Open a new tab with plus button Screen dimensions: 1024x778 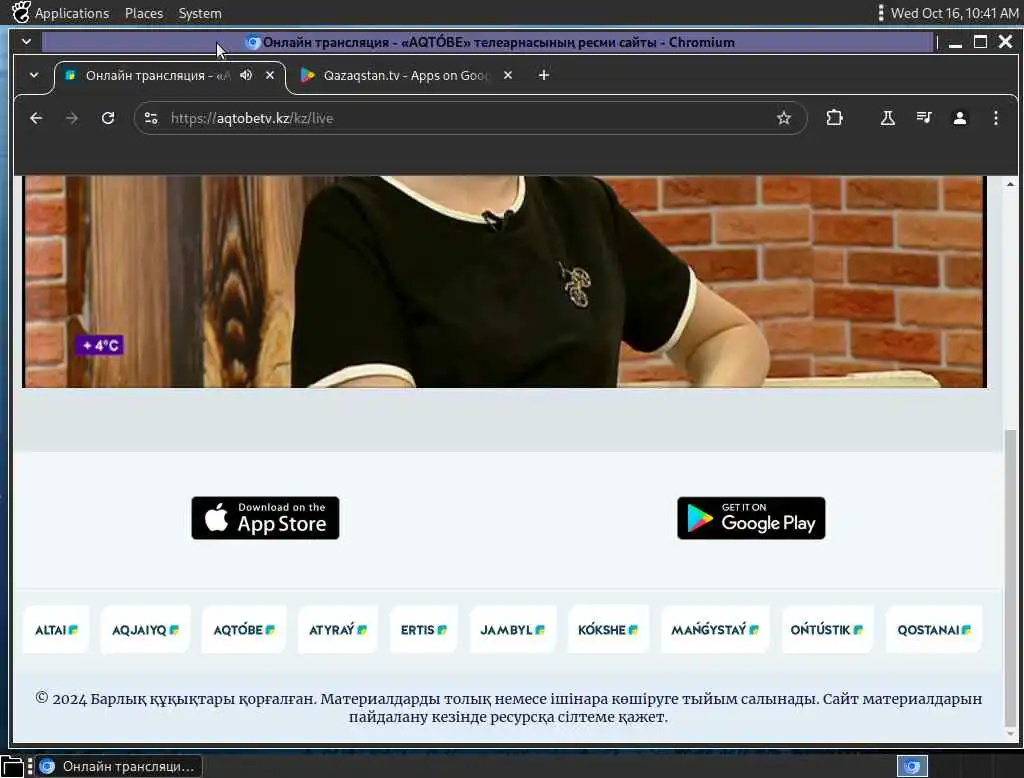[543, 75]
